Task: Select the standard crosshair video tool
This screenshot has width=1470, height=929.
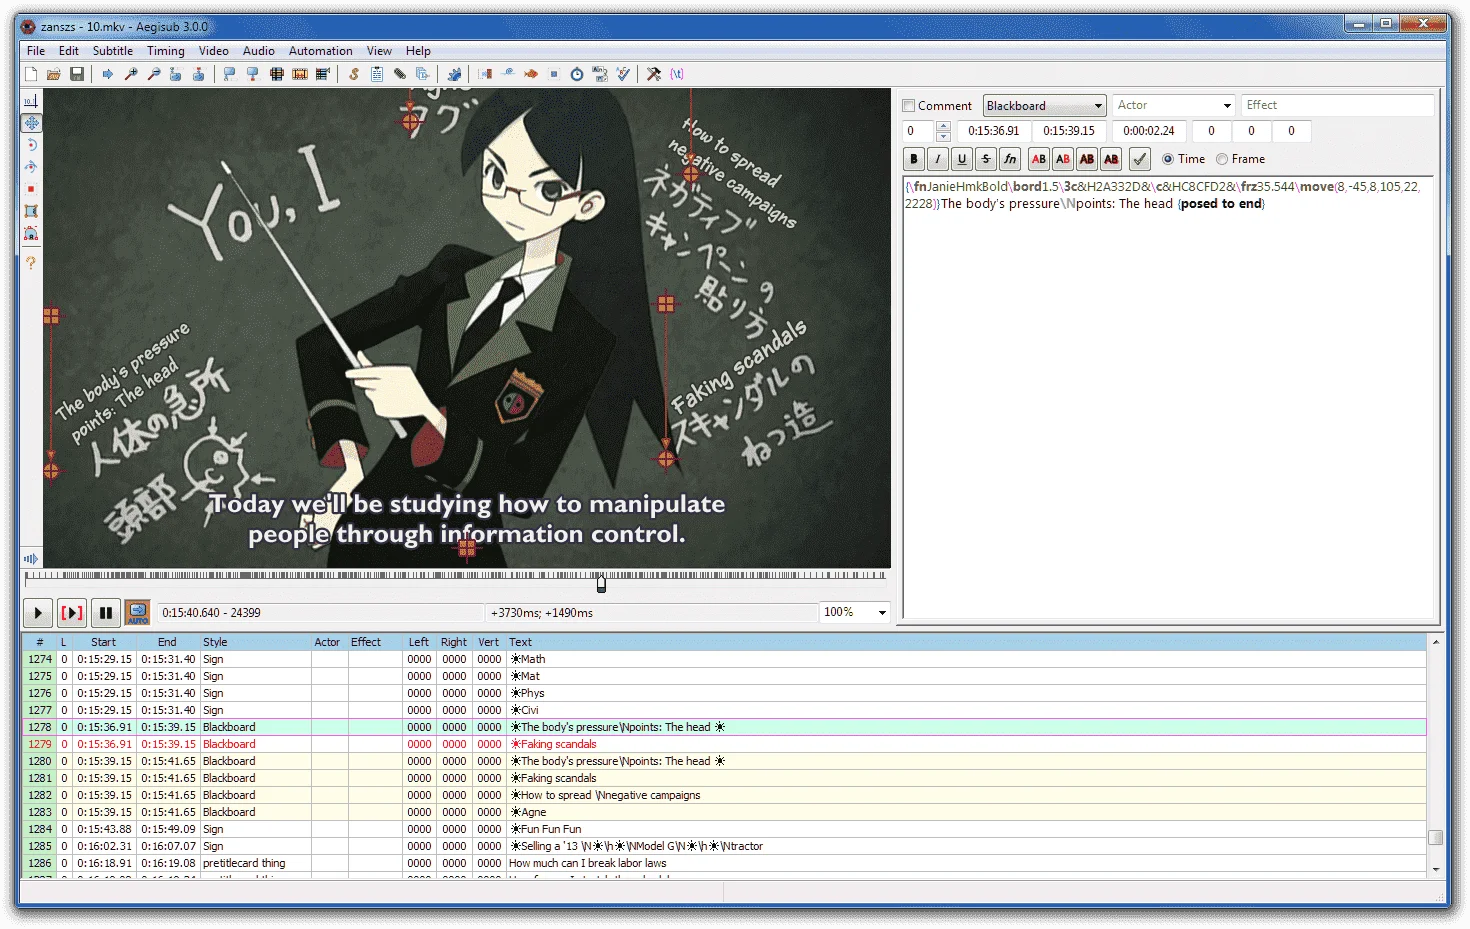Action: click(x=31, y=101)
